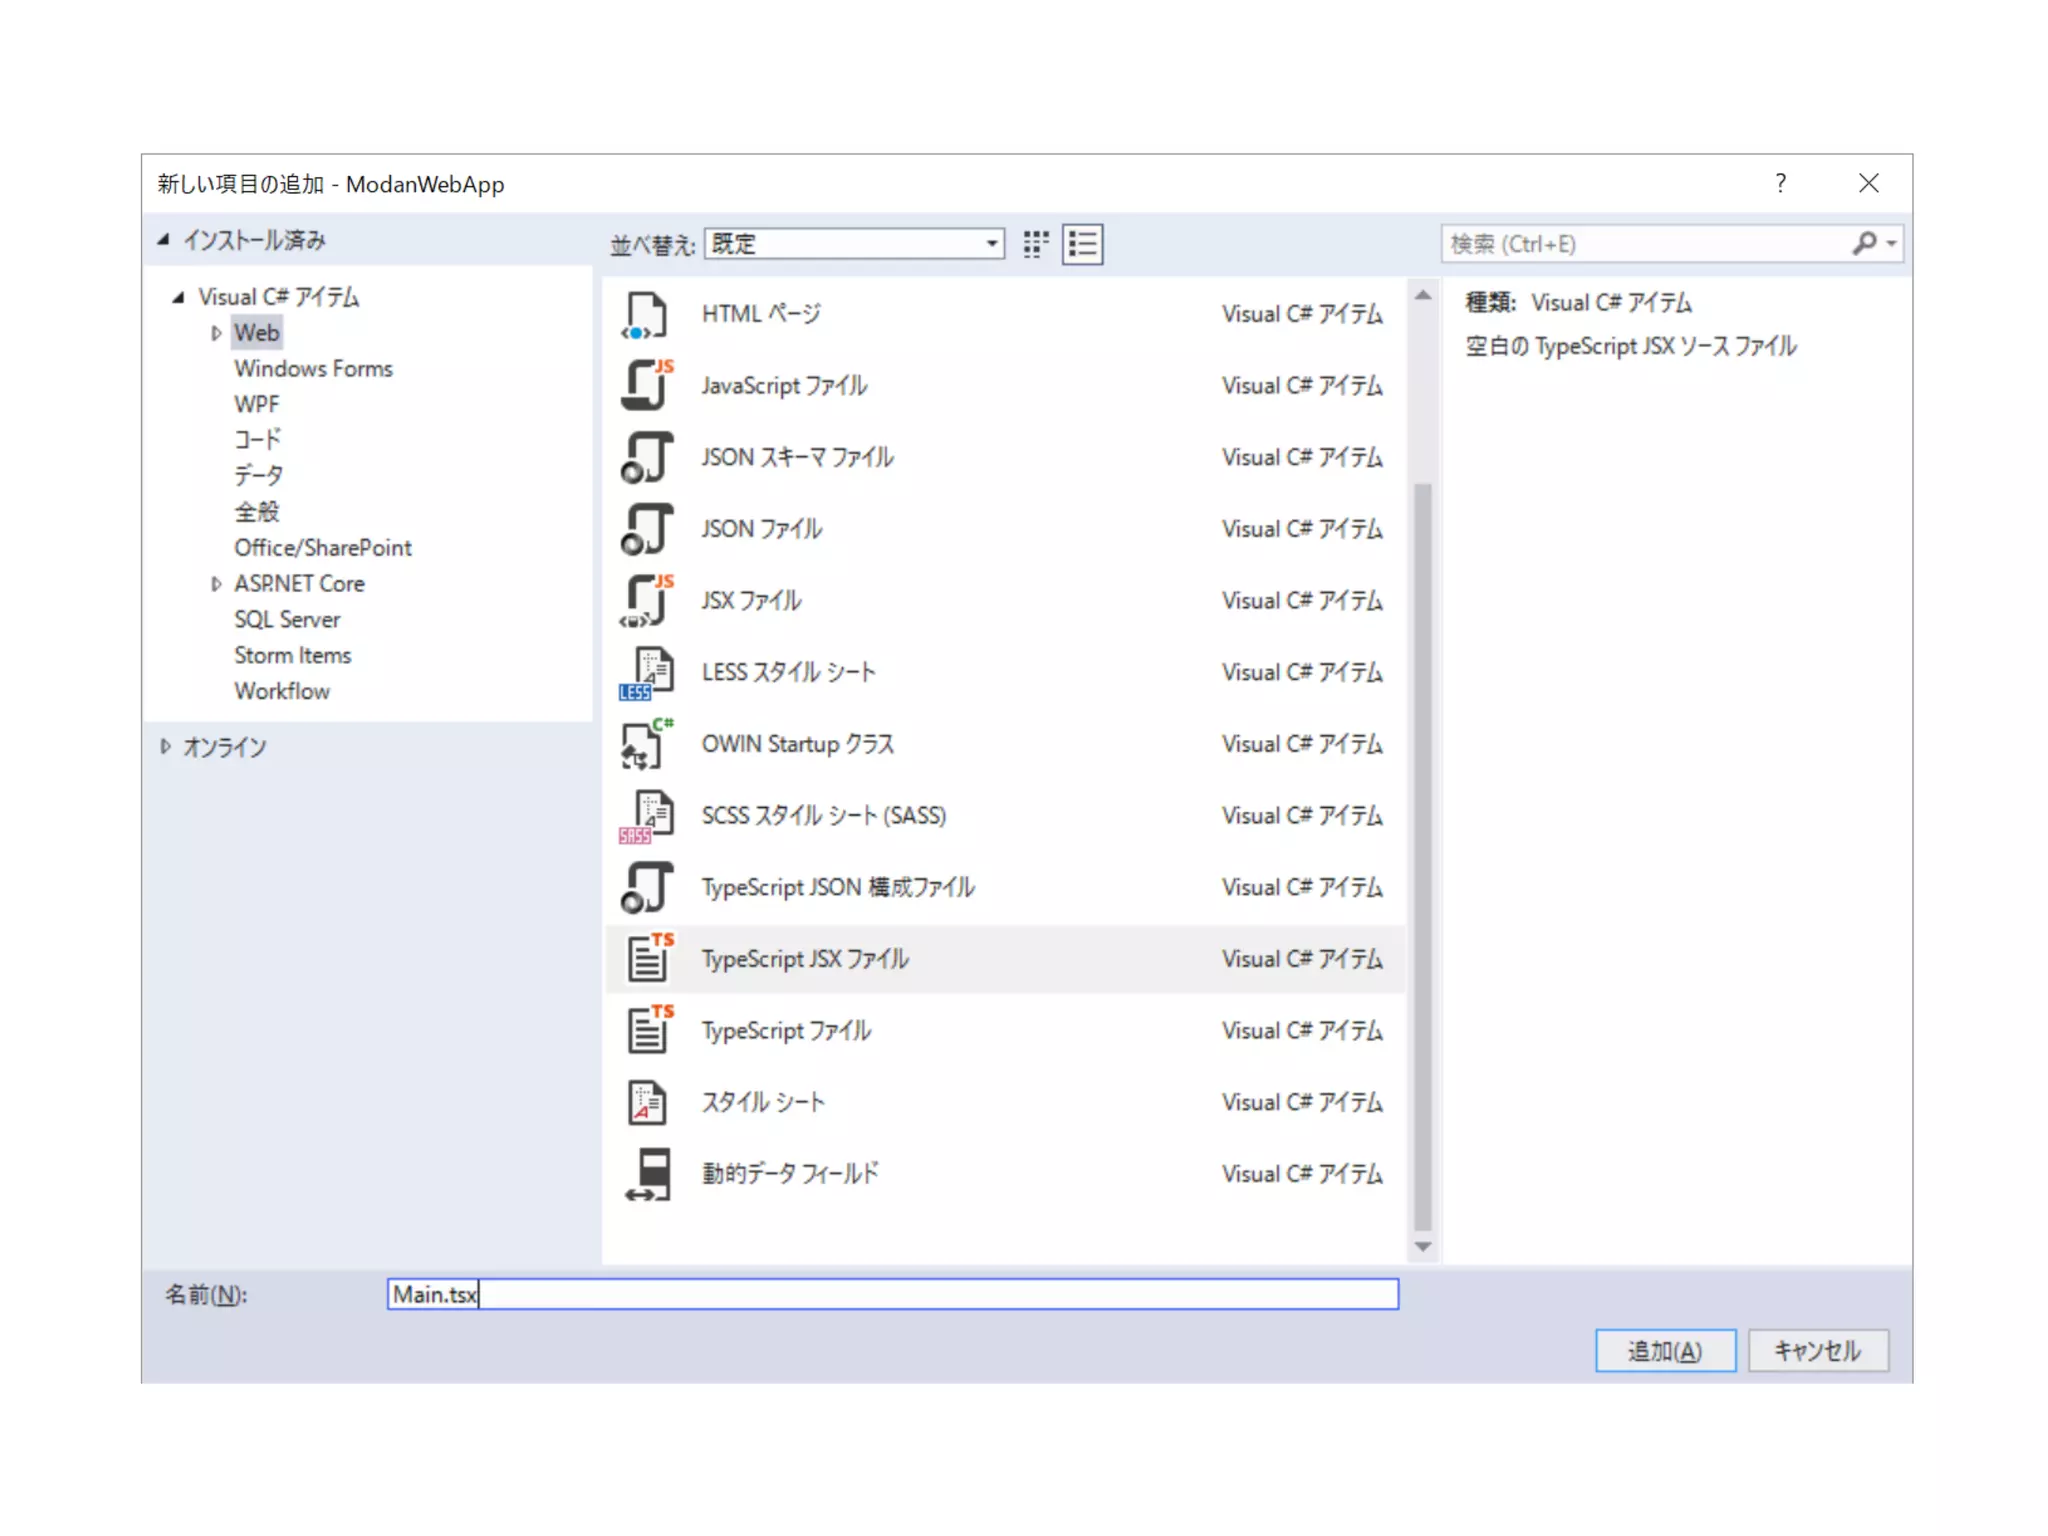Select the HTML ページ template icon

pyautogui.click(x=646, y=315)
